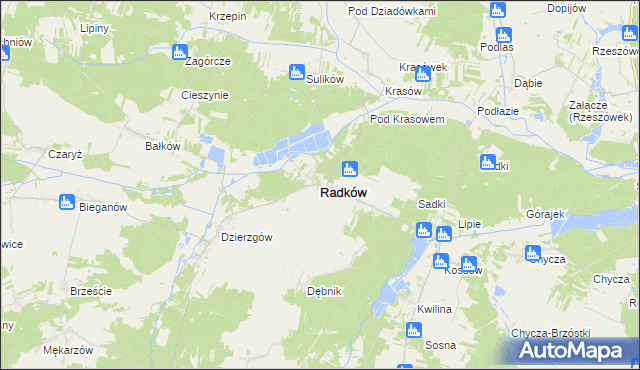Click the Zagórcze place label
This screenshot has height=370, width=640.
[x=208, y=61]
